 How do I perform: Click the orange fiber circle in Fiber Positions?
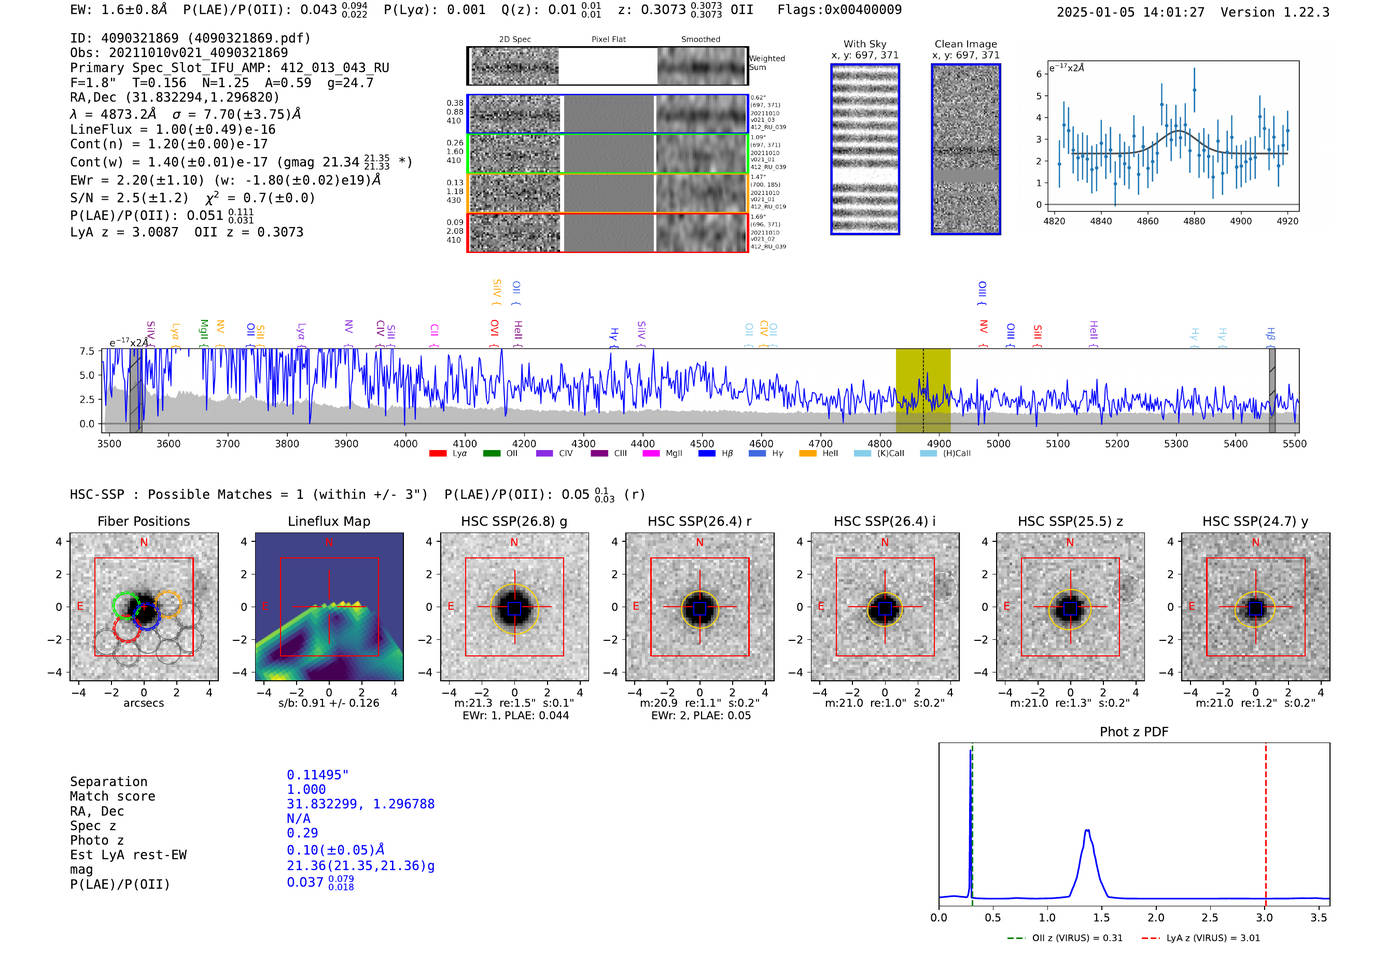click(x=167, y=604)
